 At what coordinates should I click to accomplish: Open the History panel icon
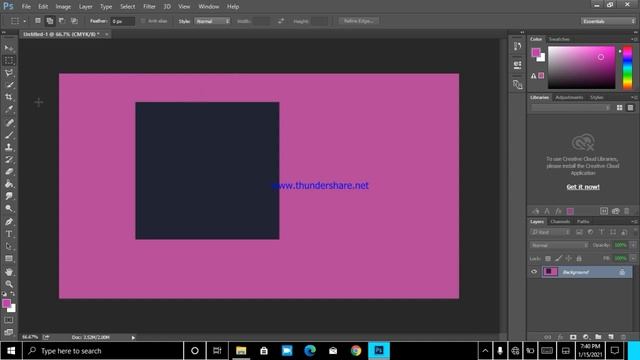518,46
